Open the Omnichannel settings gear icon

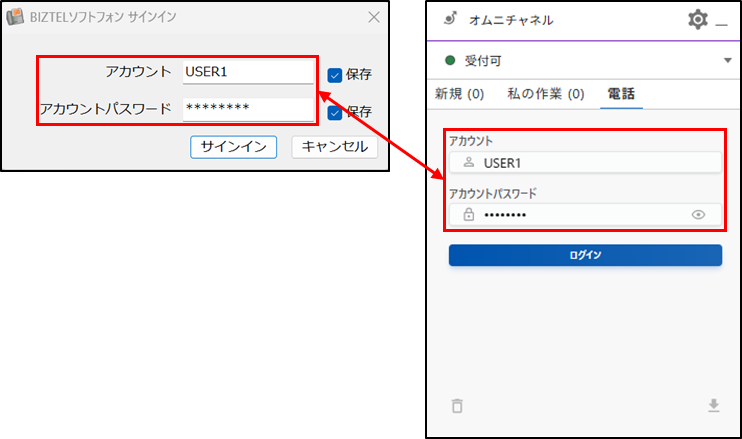pos(698,20)
